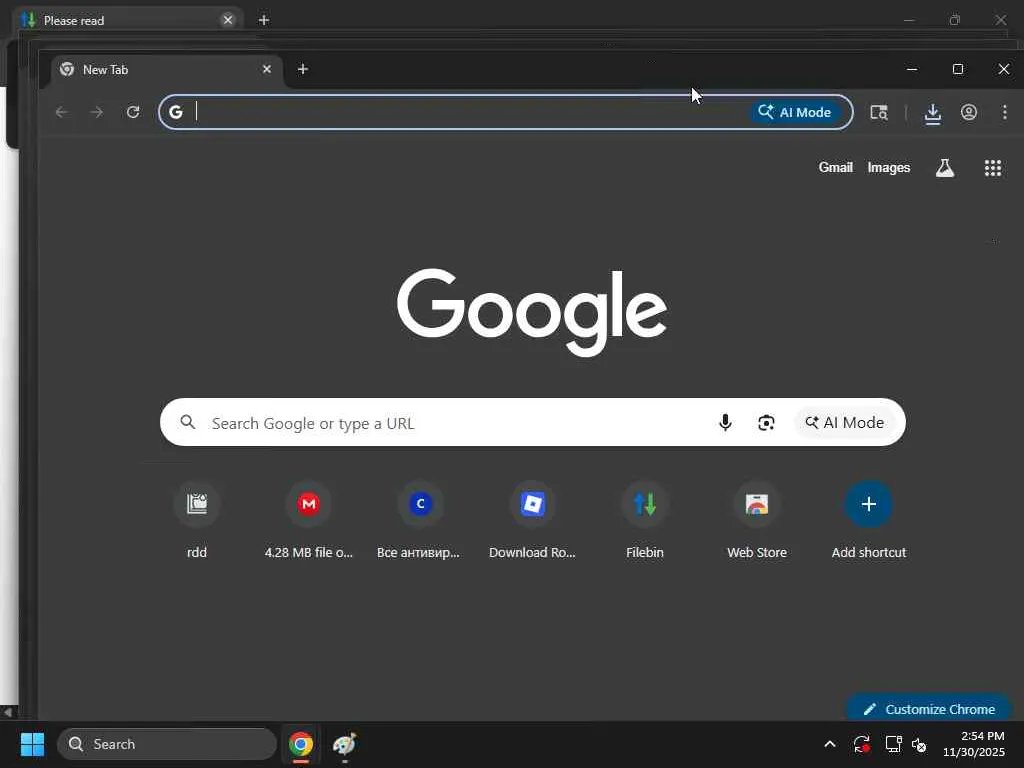
Task: Open the clock showing 2:54 PM
Action: click(x=974, y=744)
